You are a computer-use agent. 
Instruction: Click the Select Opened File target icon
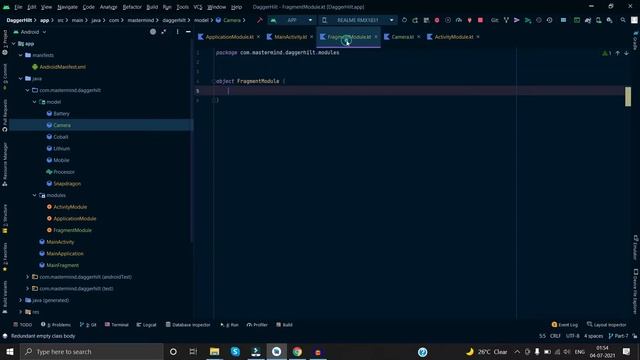click(153, 32)
